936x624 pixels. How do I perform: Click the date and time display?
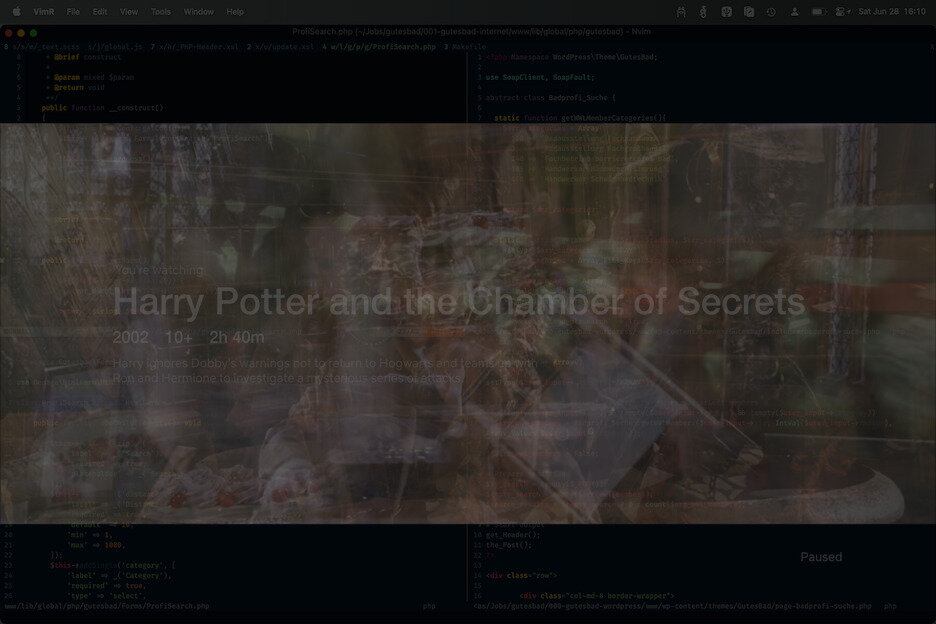pyautogui.click(x=892, y=11)
